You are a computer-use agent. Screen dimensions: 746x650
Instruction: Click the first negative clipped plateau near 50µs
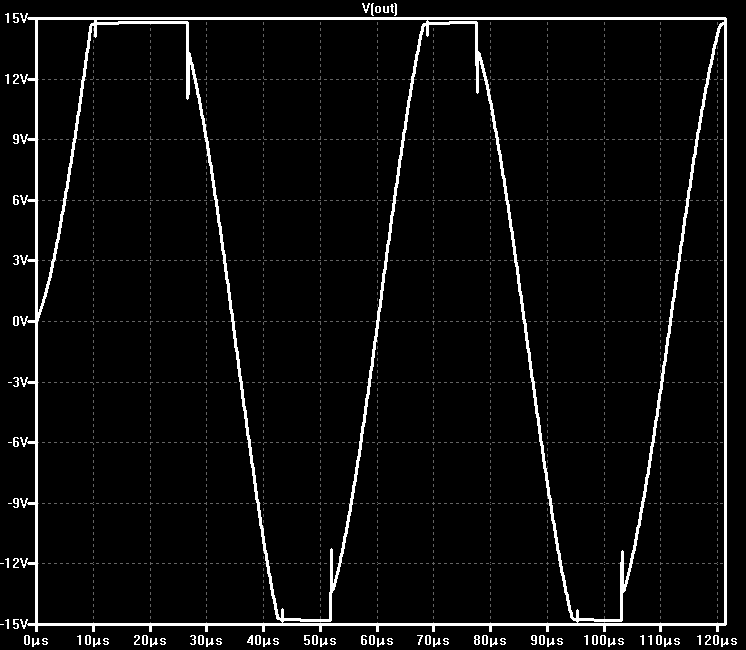305,620
